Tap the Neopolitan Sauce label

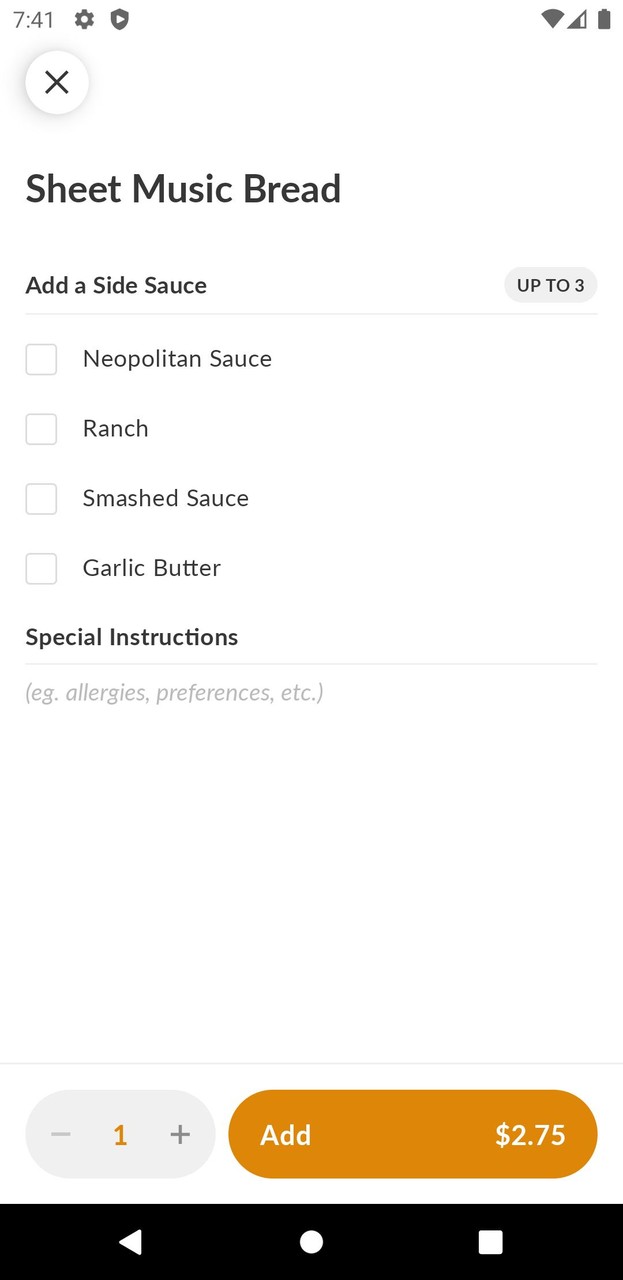click(177, 359)
